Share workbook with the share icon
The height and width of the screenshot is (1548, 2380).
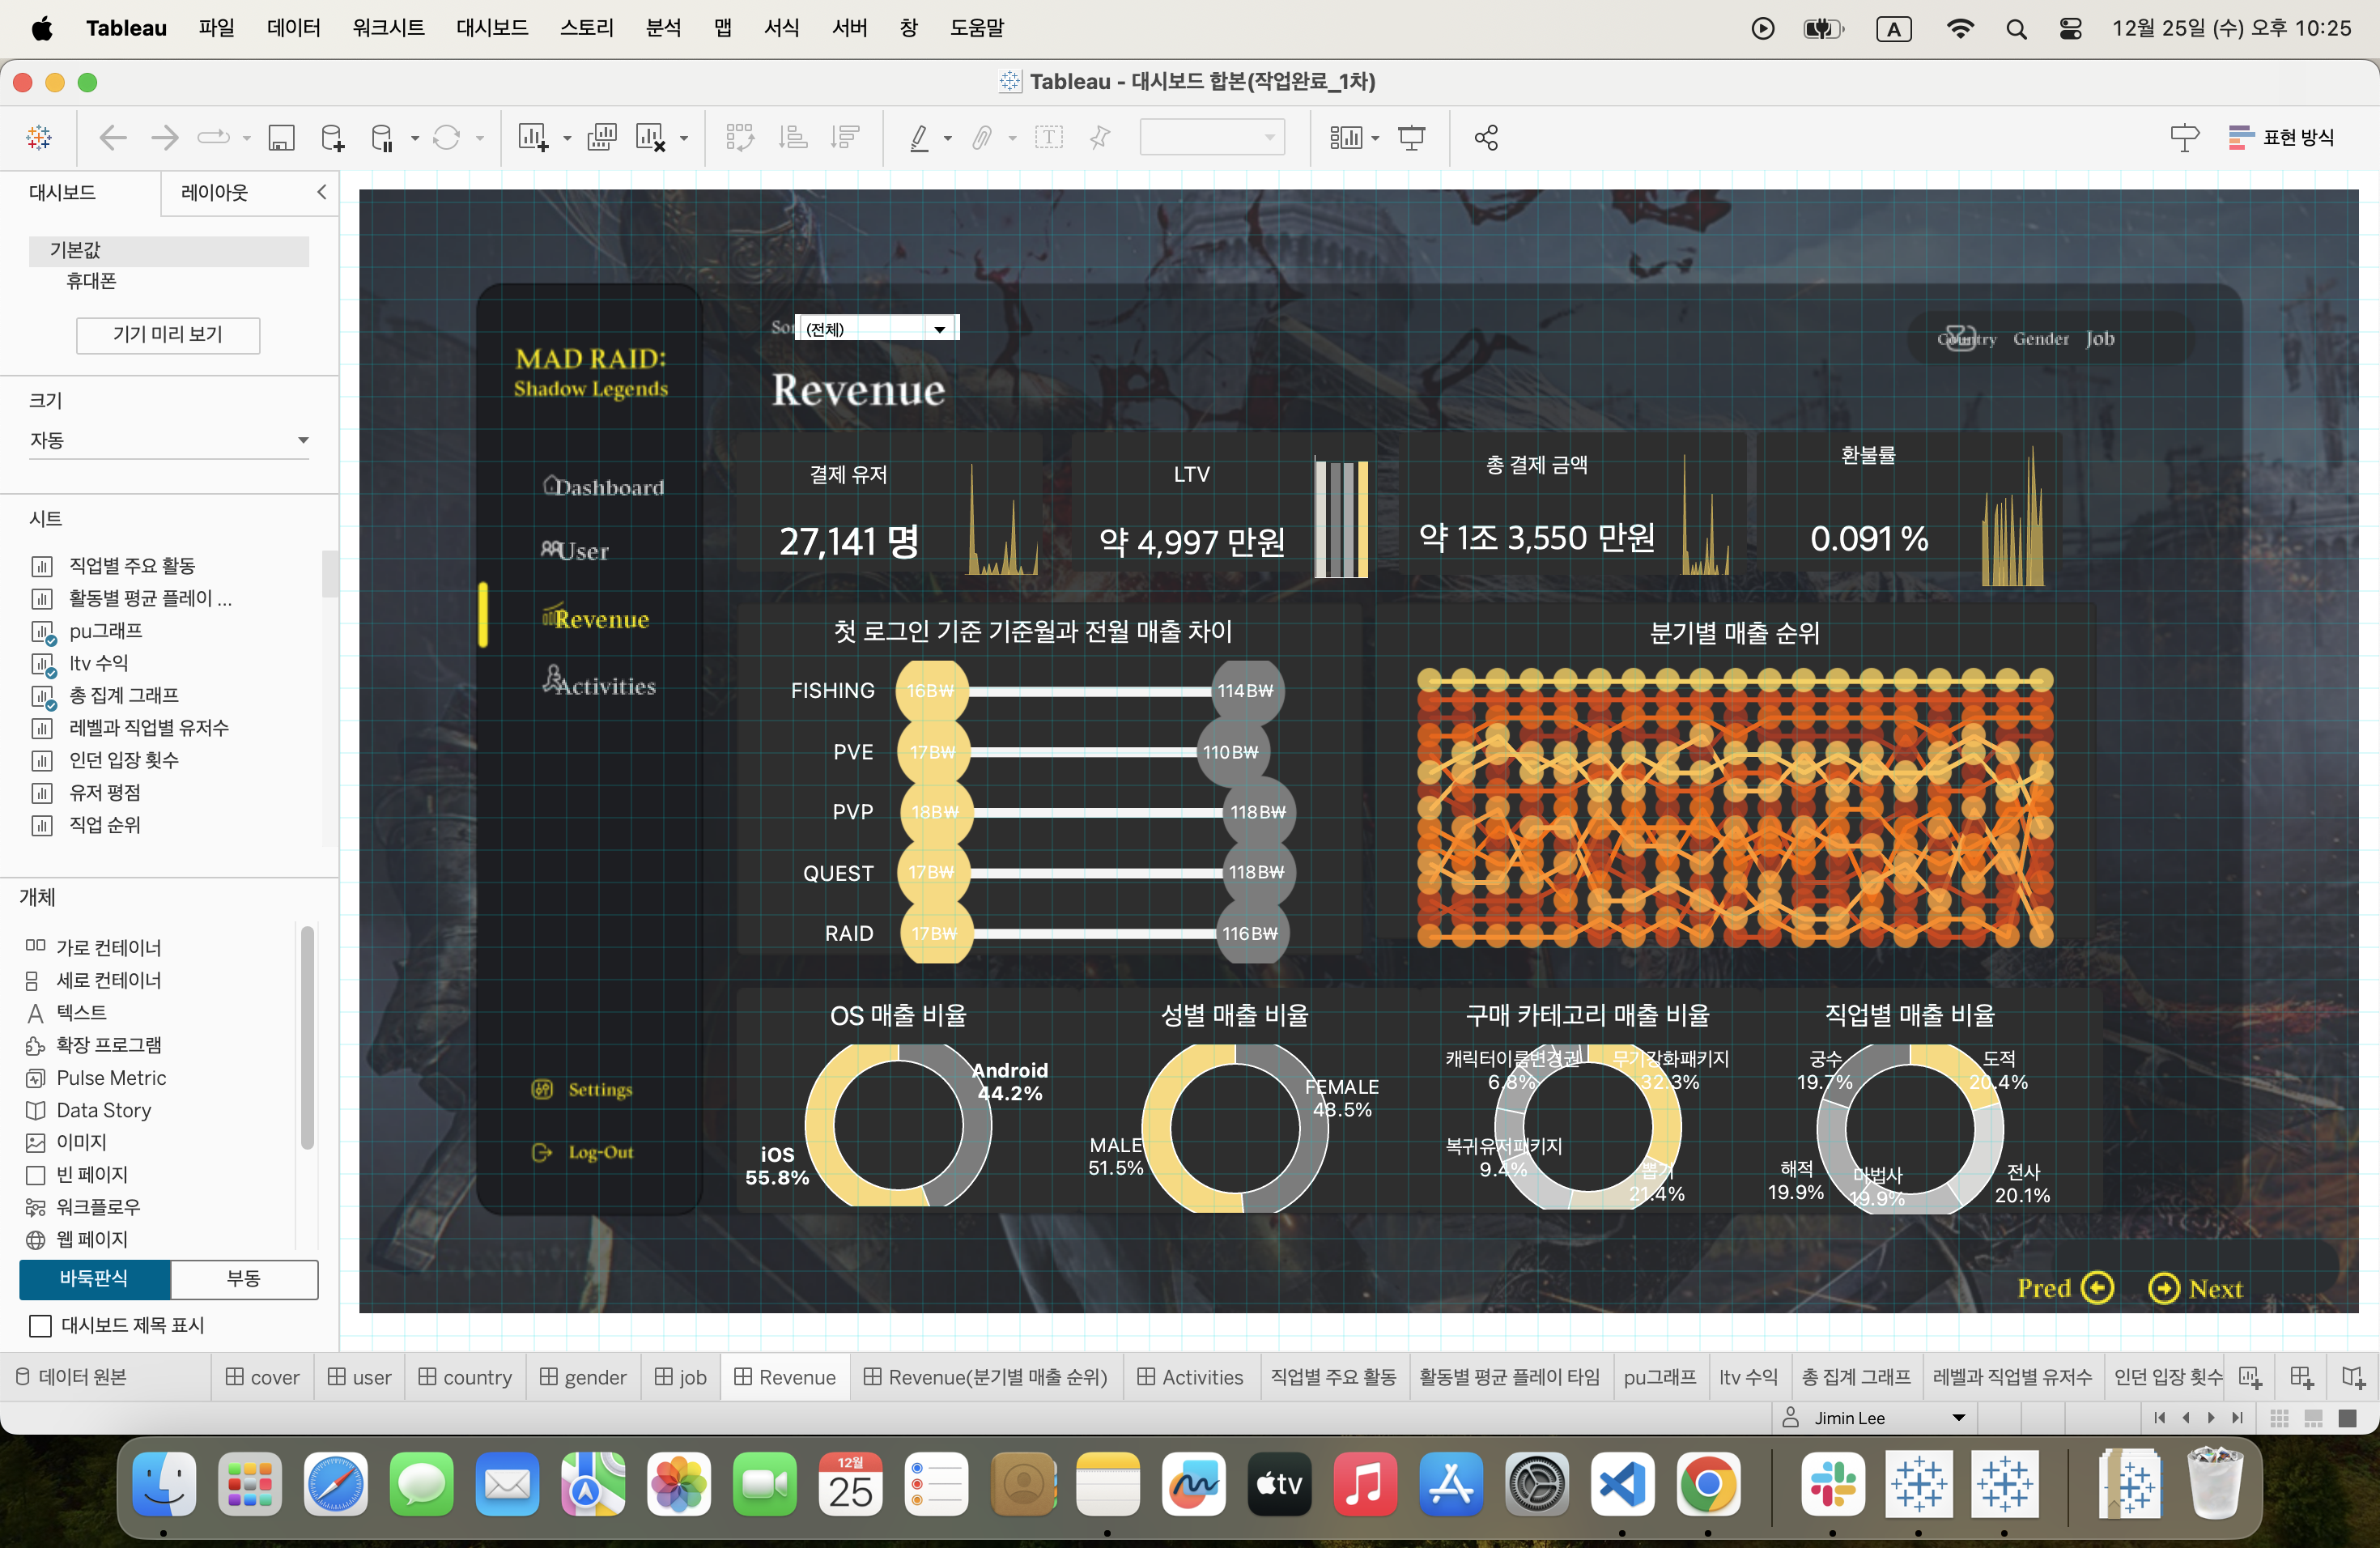point(1486,138)
